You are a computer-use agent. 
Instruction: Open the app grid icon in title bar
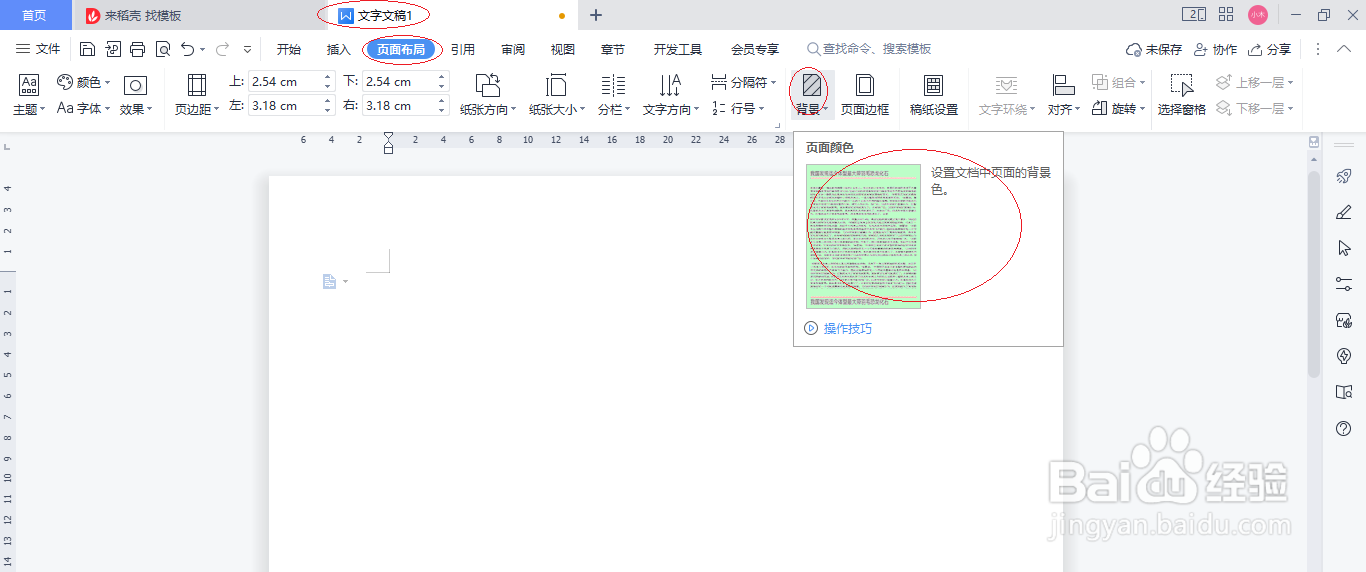[1226, 14]
